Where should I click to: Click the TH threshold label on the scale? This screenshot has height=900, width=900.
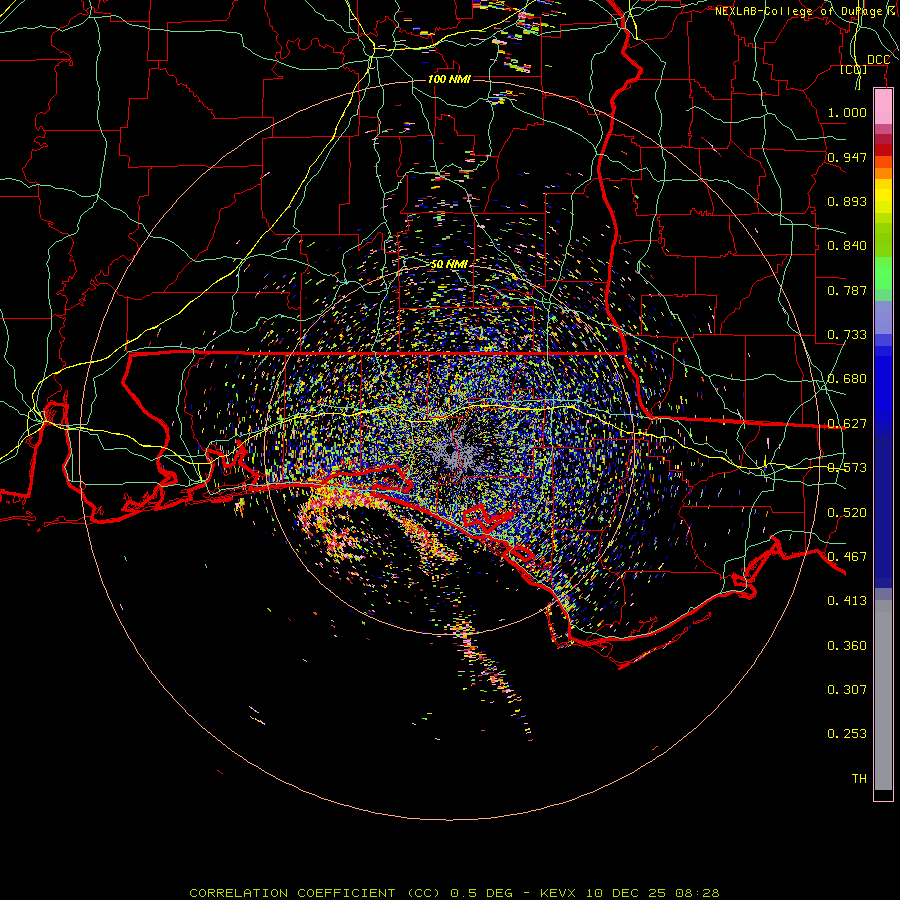[859, 779]
